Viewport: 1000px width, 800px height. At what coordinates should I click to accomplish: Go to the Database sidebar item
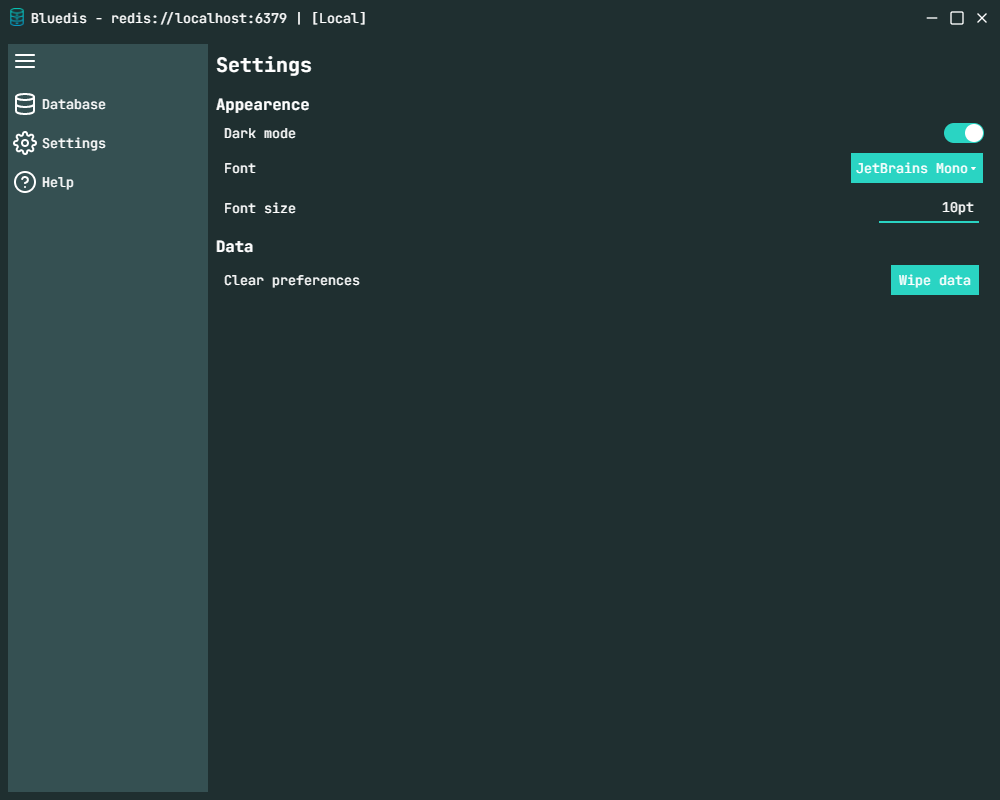[74, 104]
